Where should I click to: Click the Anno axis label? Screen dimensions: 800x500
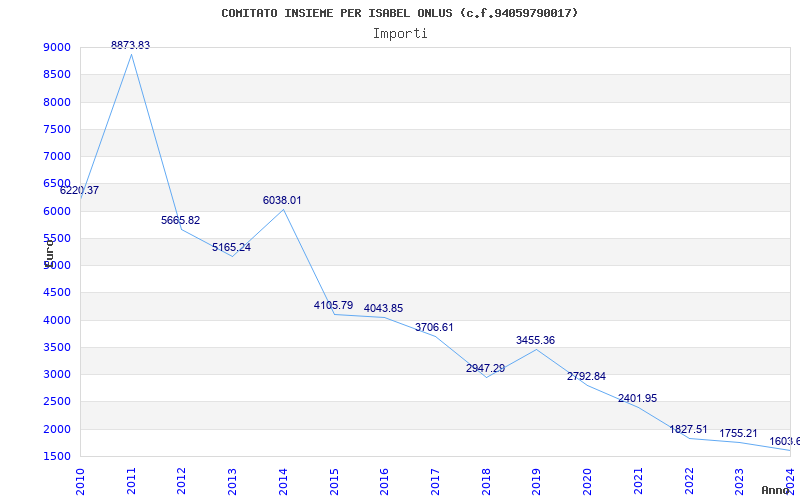pos(774,490)
